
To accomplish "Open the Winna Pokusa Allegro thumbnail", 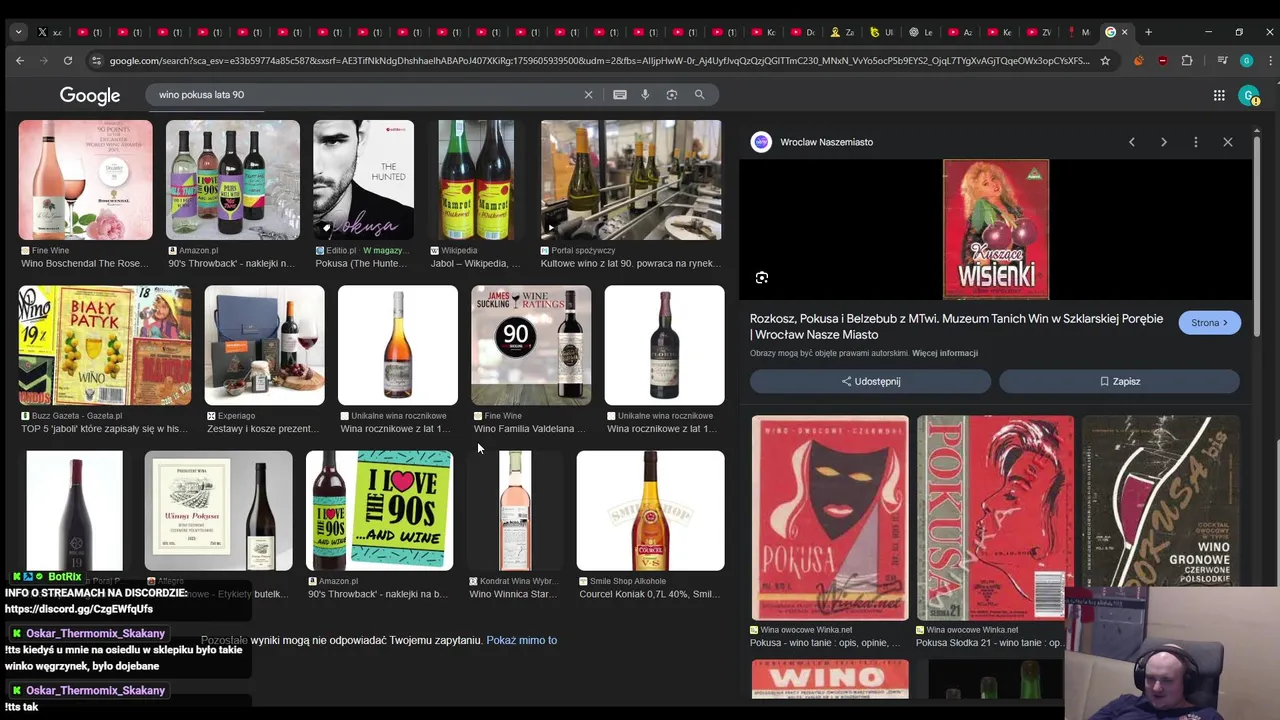I will pos(218,510).
